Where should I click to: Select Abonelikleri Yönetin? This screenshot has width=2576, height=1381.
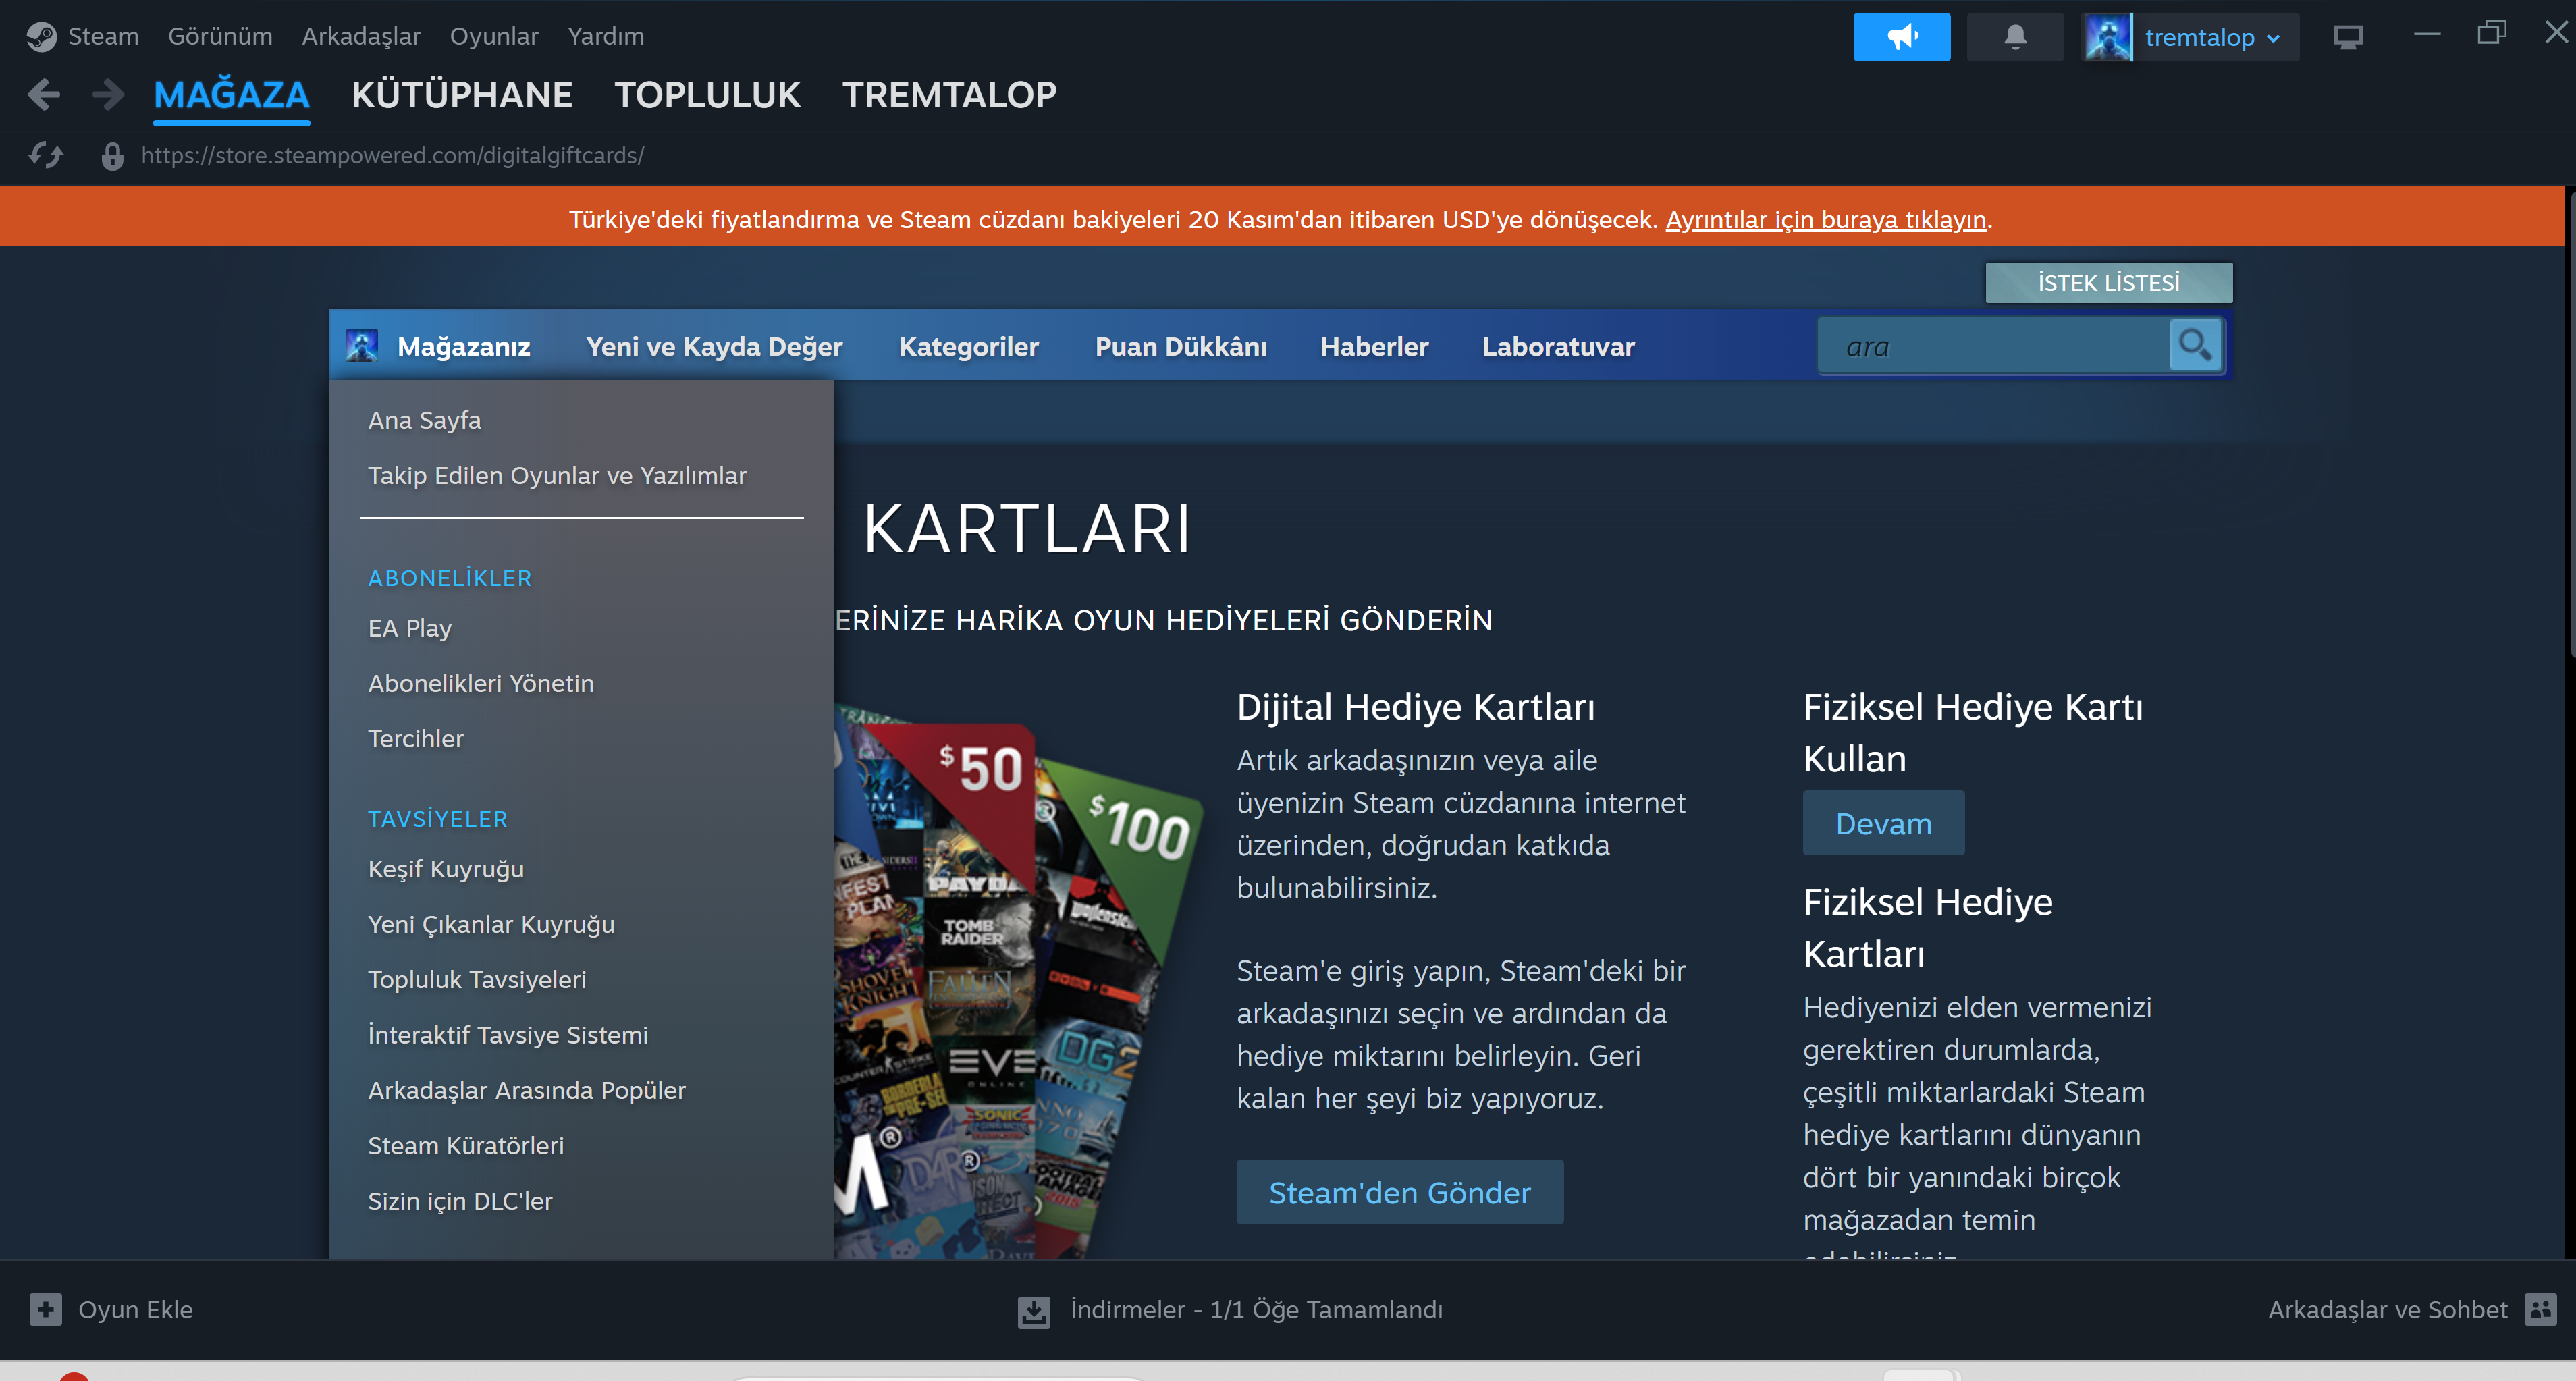click(x=480, y=684)
